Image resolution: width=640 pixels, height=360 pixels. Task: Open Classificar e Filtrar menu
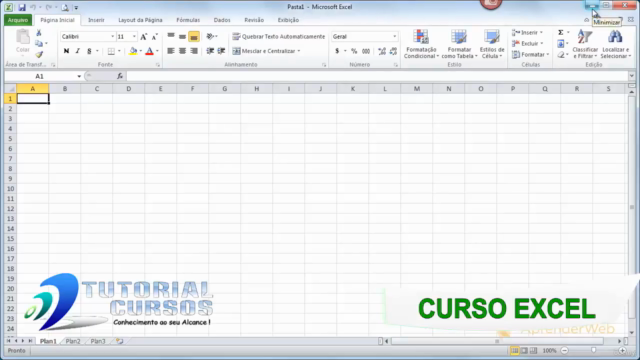pos(585,44)
